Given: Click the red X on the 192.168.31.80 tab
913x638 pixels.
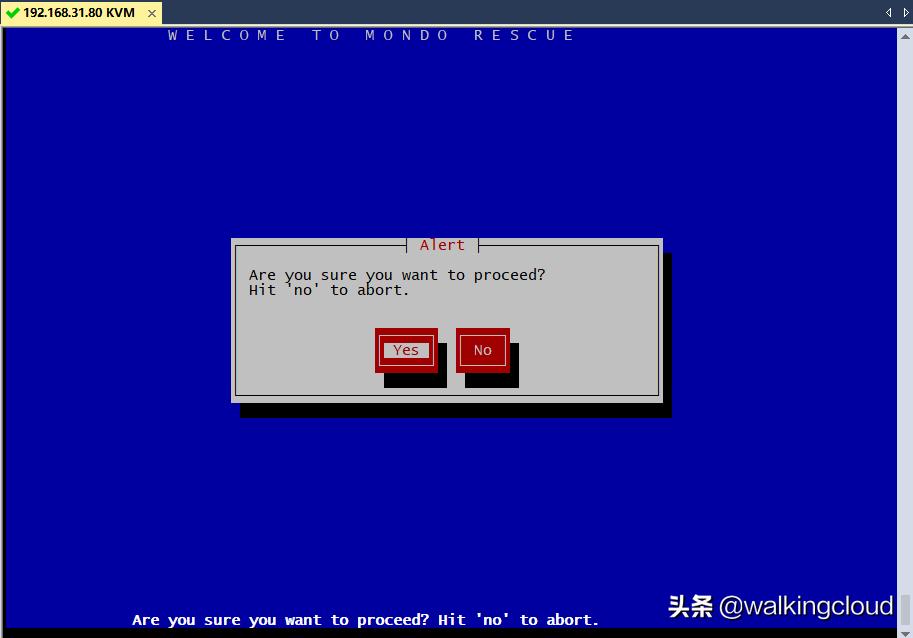Looking at the screenshot, I should tap(151, 15).
